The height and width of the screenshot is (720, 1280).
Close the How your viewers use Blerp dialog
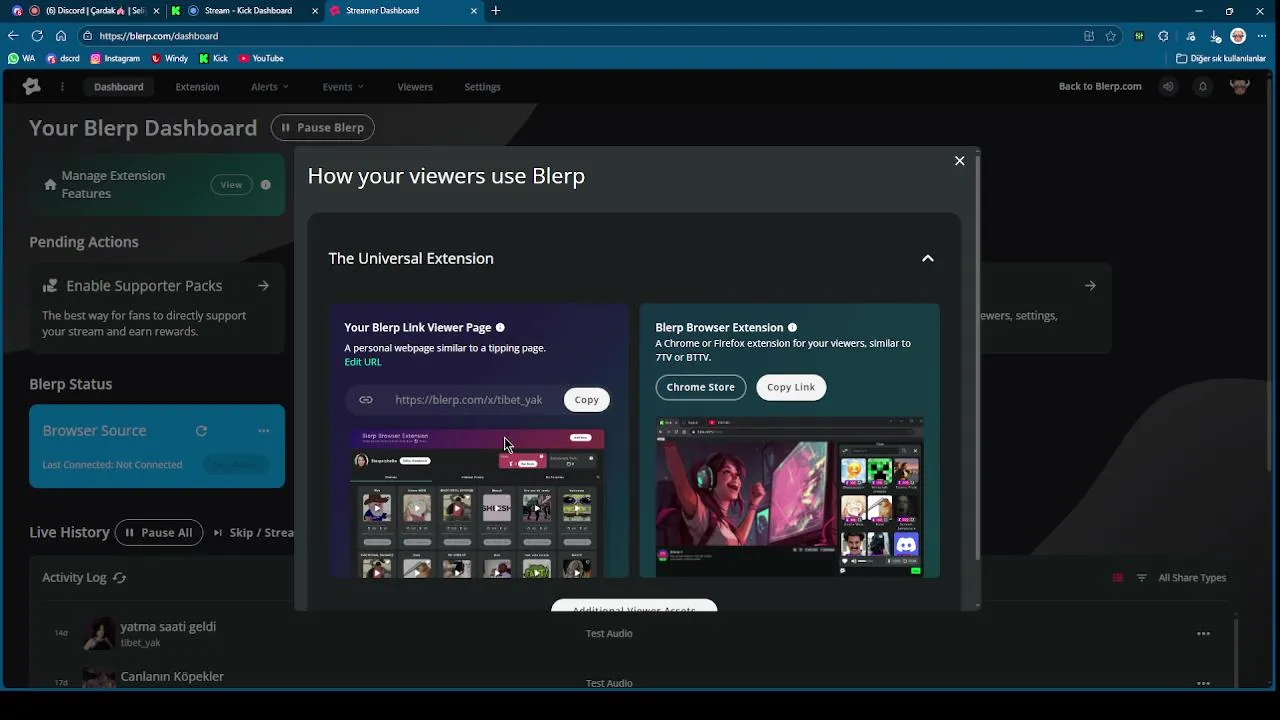coord(959,161)
